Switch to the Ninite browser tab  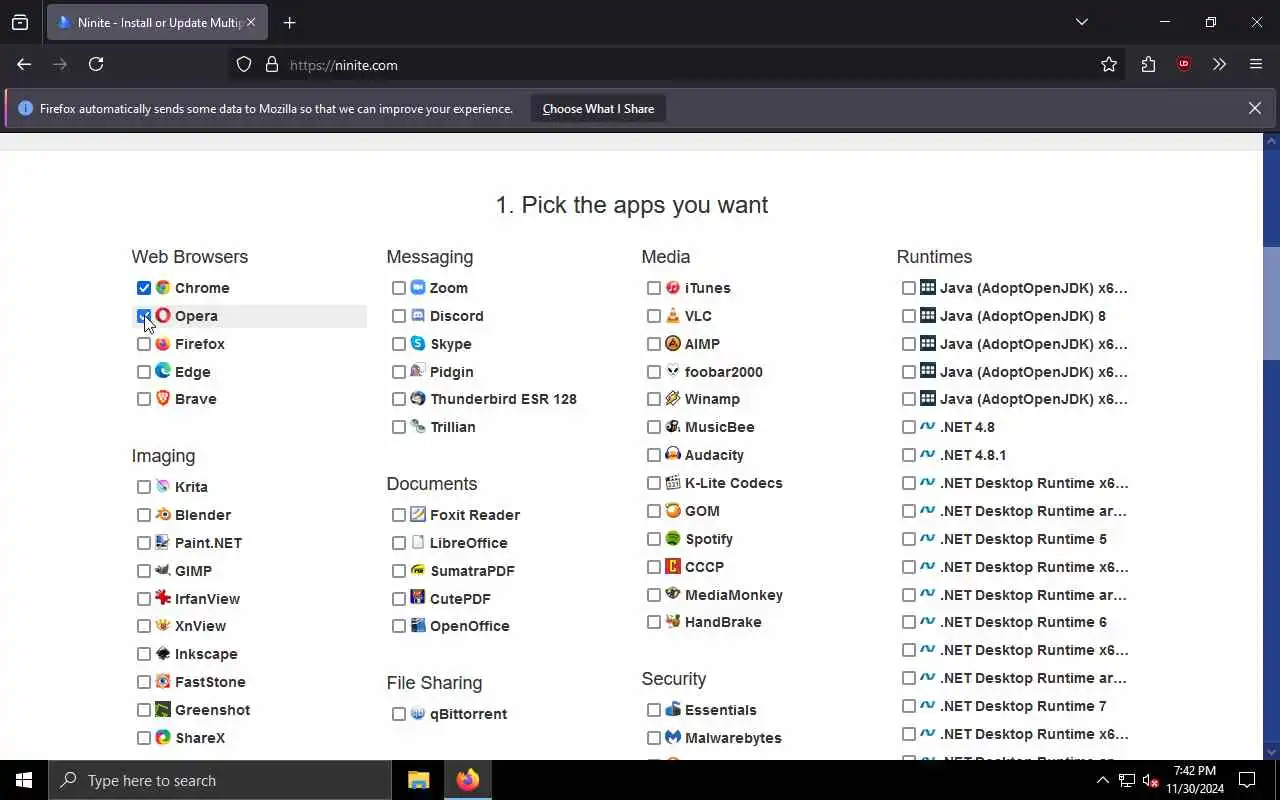(157, 22)
